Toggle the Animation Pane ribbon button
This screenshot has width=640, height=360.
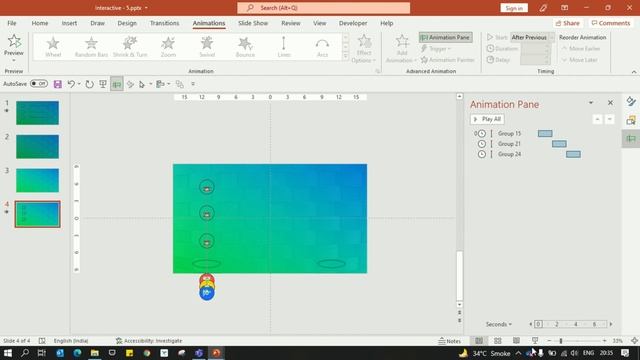tap(445, 37)
